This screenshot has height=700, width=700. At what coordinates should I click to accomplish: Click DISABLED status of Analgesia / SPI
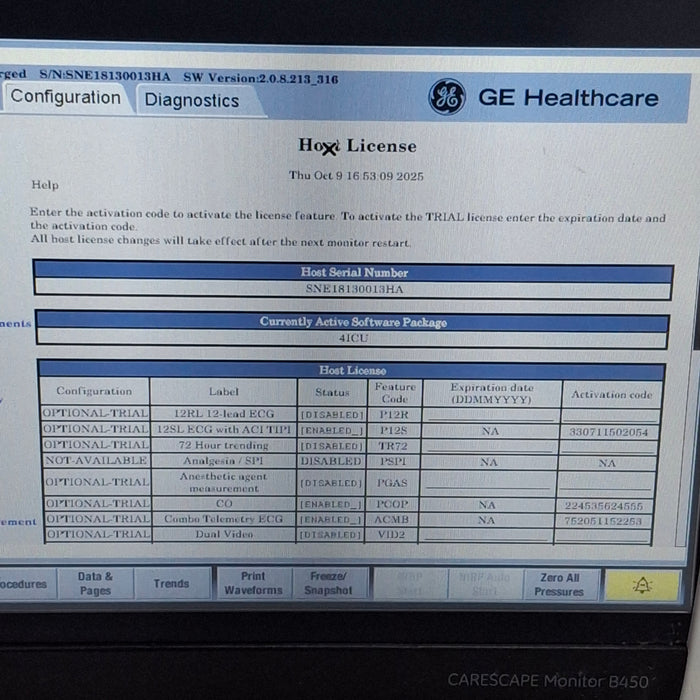(x=331, y=461)
